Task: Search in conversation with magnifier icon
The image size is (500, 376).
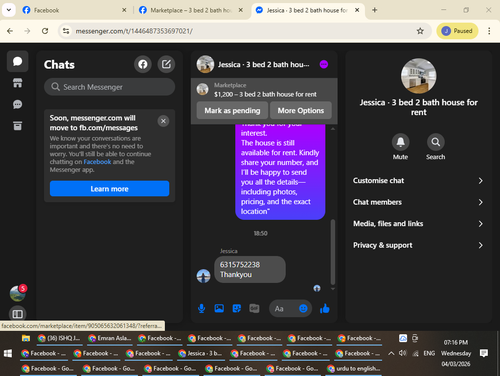Action: pyautogui.click(x=435, y=142)
